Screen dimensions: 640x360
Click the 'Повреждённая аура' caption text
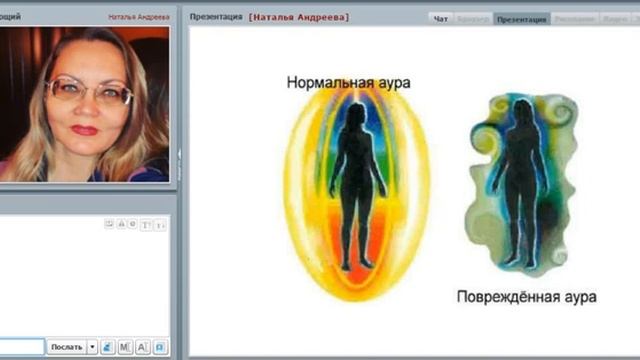527,297
